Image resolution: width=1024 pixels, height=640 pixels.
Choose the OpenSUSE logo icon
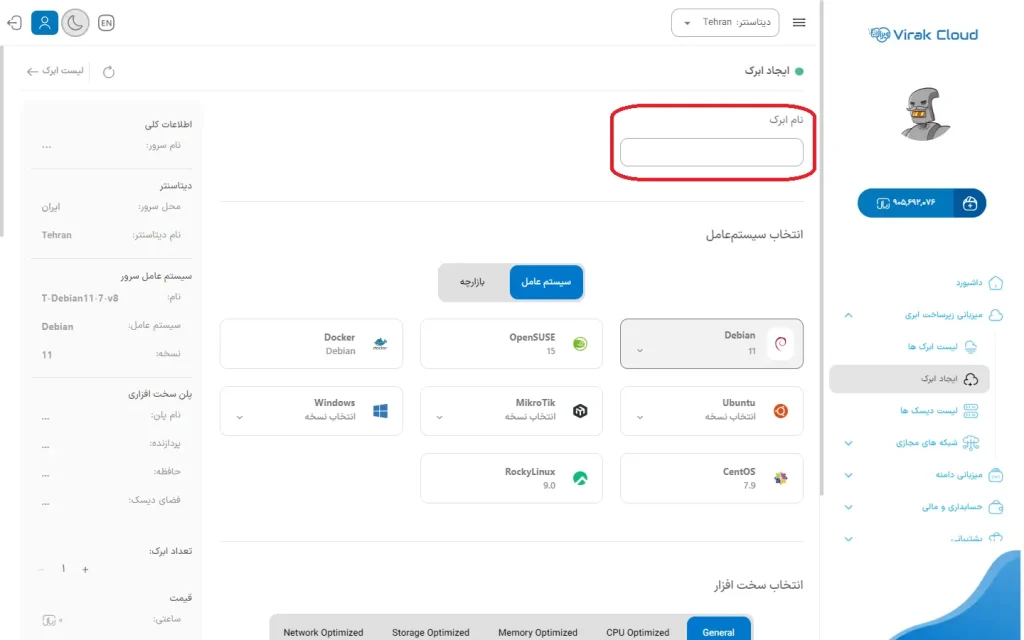[580, 344]
